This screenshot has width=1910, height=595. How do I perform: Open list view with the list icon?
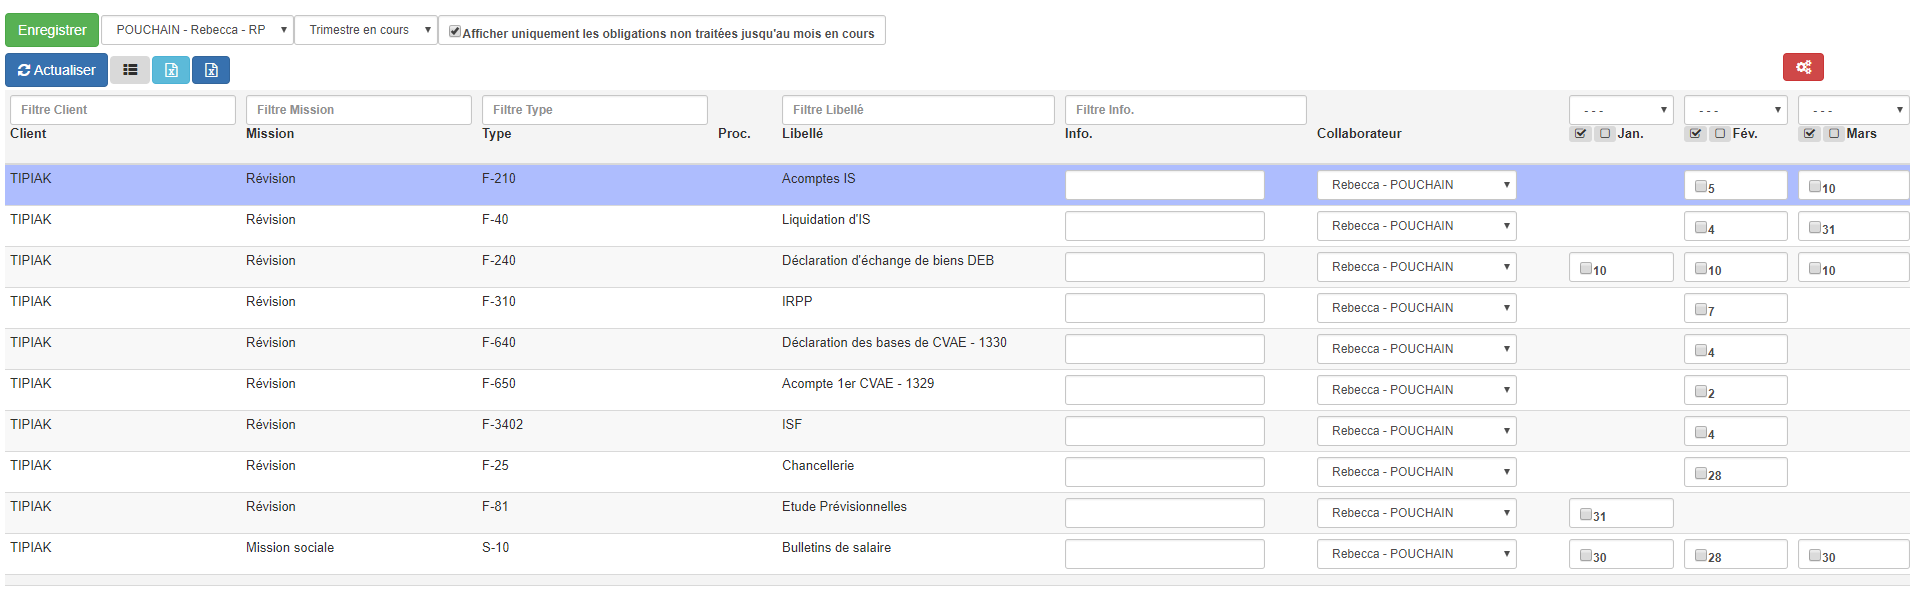point(130,70)
